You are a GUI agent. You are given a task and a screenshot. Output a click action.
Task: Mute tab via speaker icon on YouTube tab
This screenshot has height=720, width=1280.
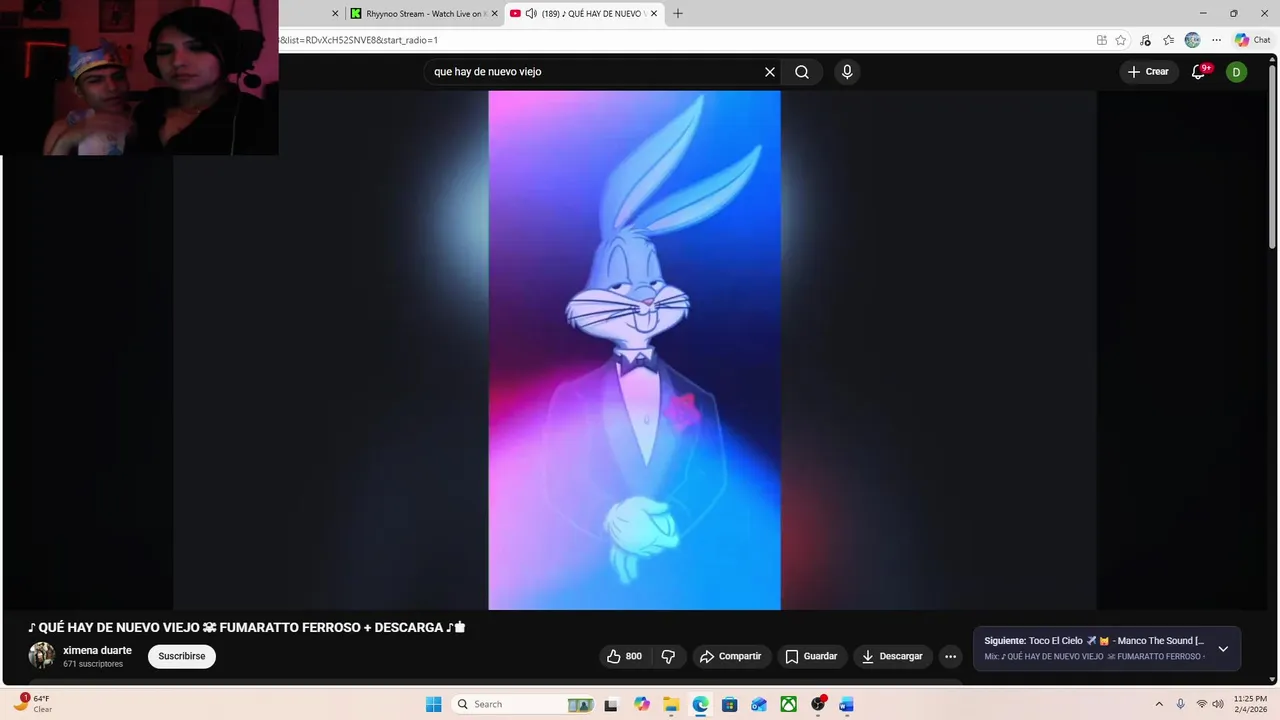coord(531,14)
